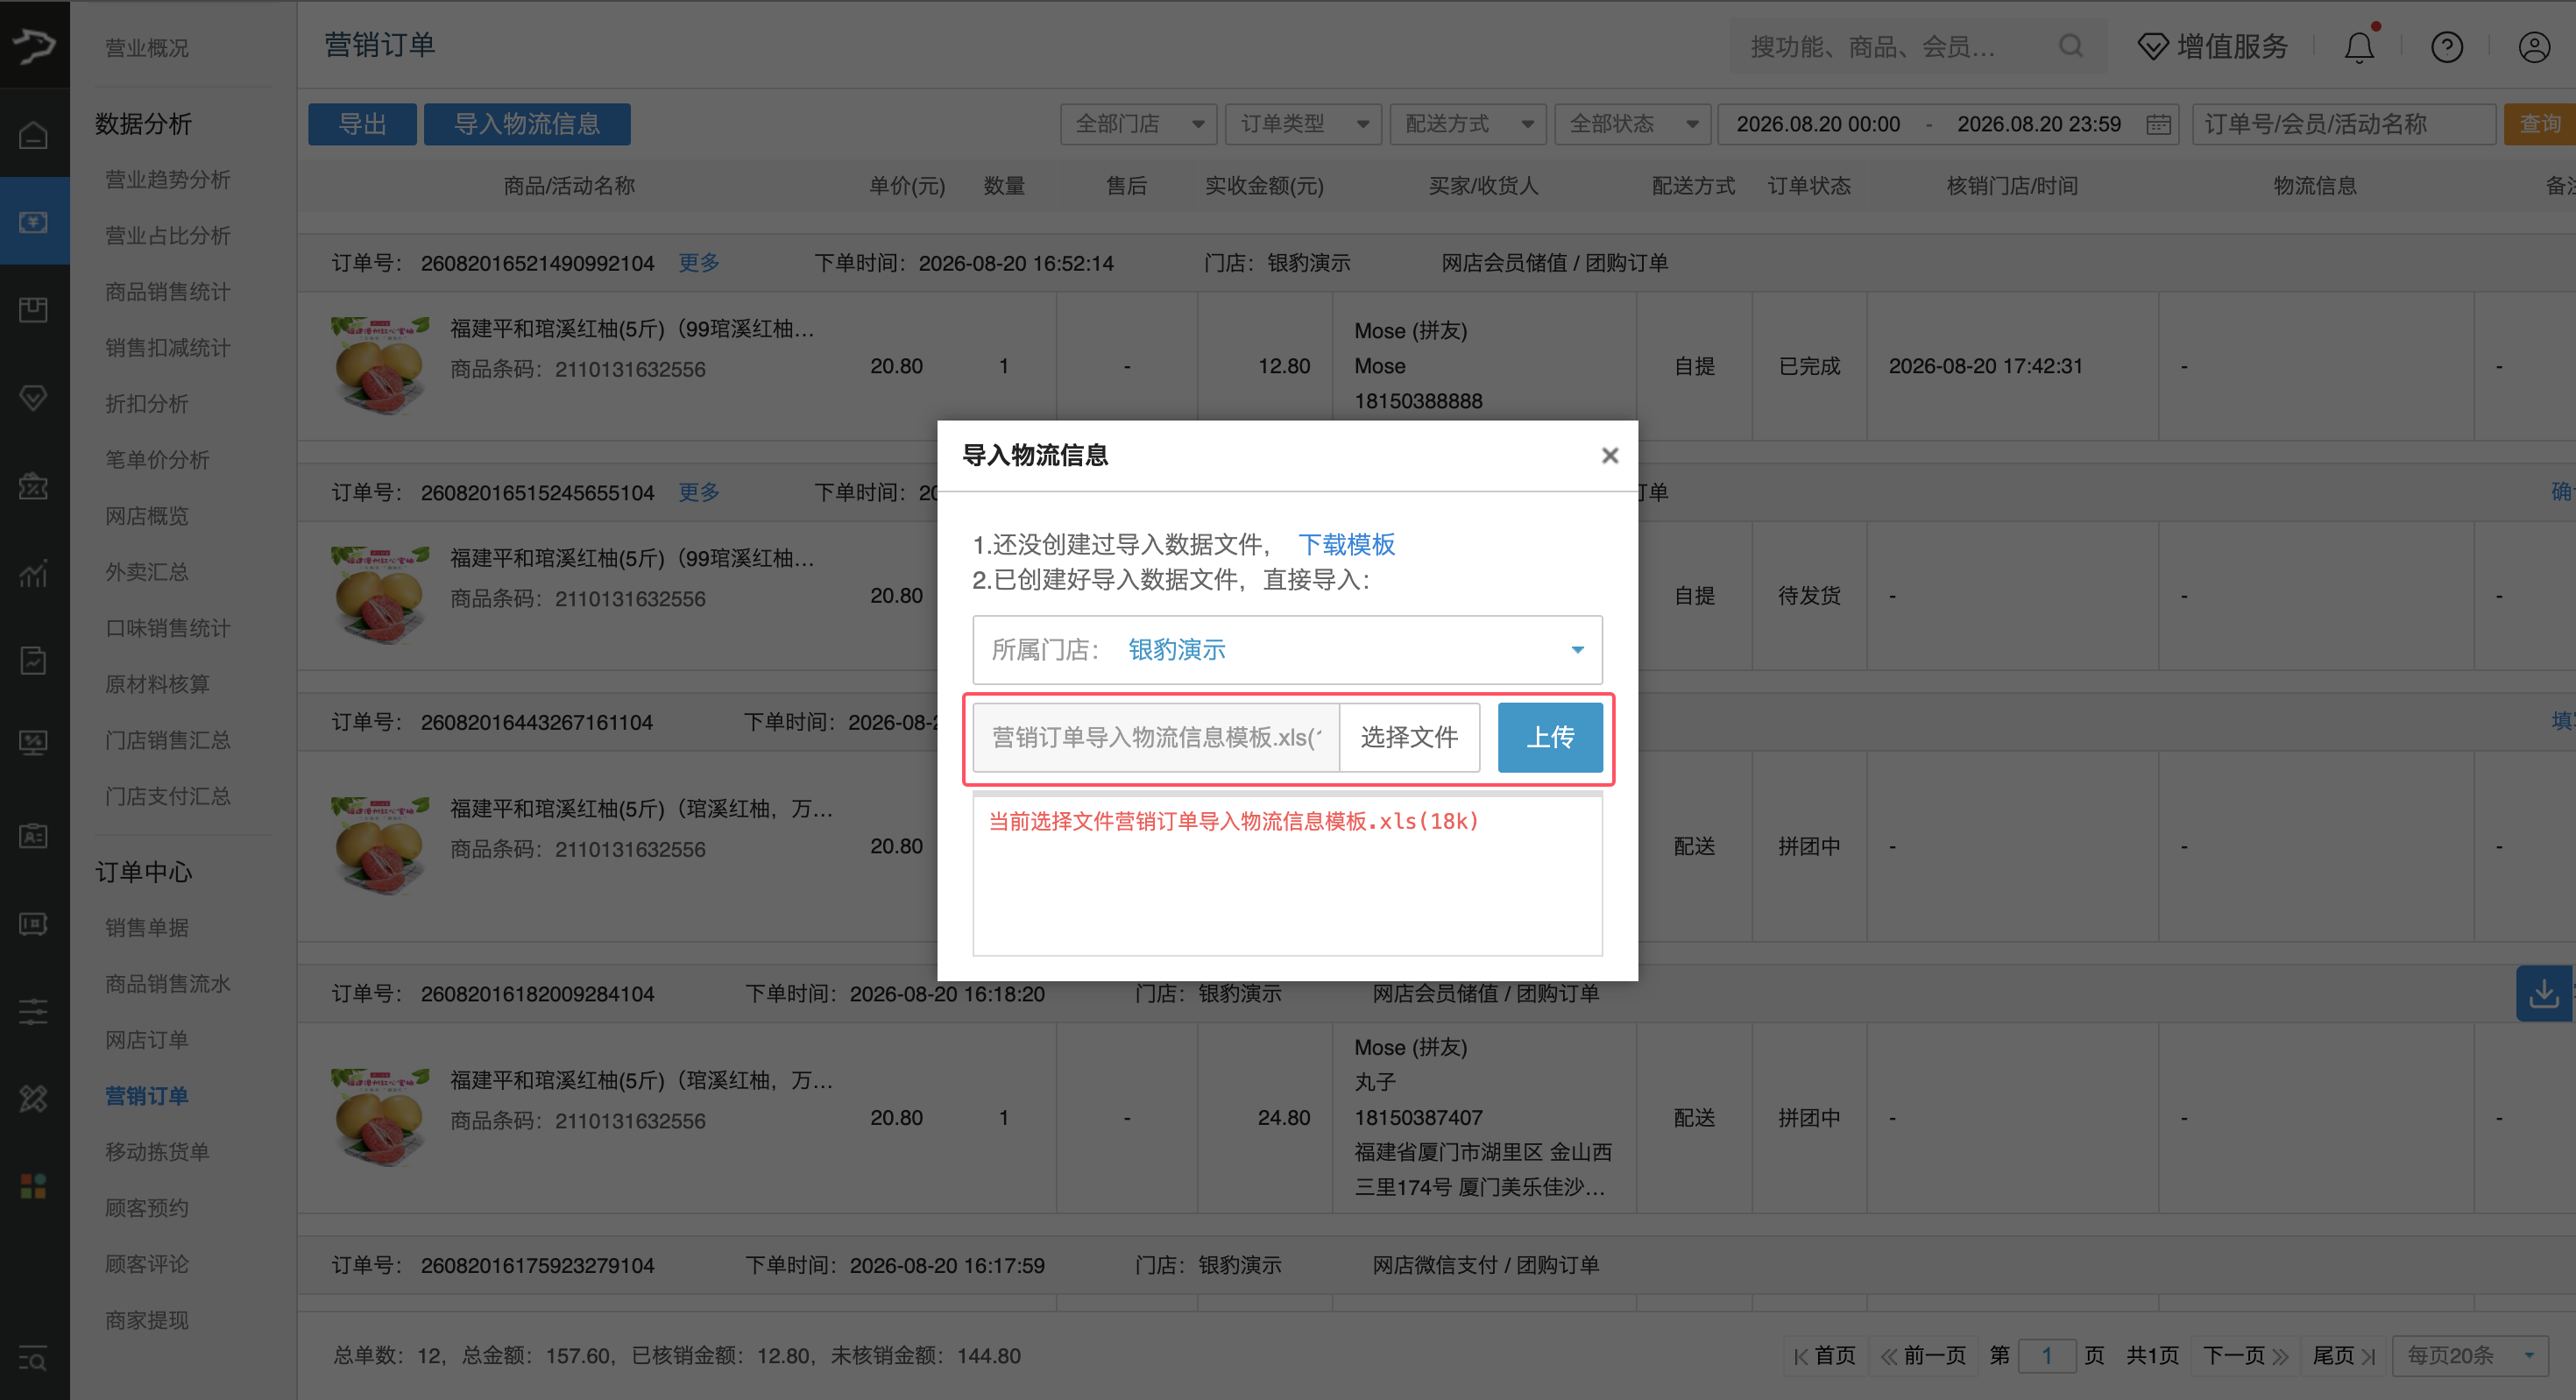The height and width of the screenshot is (1400, 2576).
Task: Open the colorful apps grid icon
Action: tap(33, 1186)
